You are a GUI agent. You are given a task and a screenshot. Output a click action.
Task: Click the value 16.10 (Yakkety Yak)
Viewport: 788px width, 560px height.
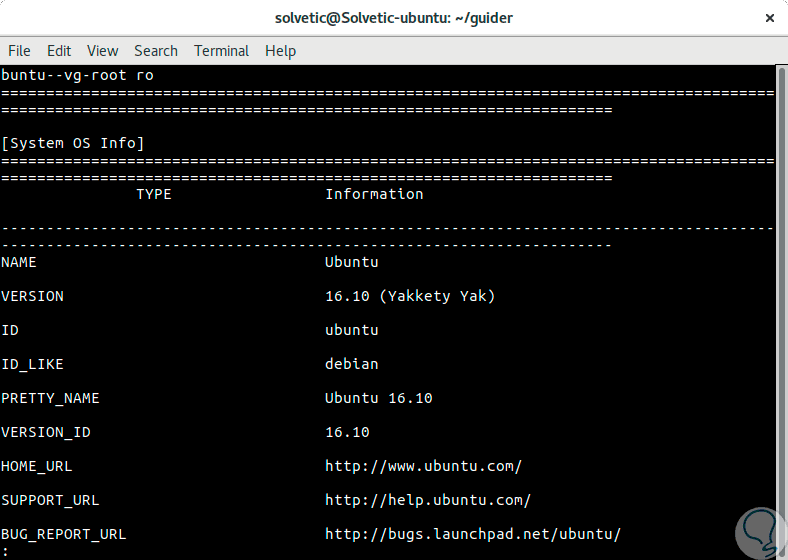[x=410, y=296]
